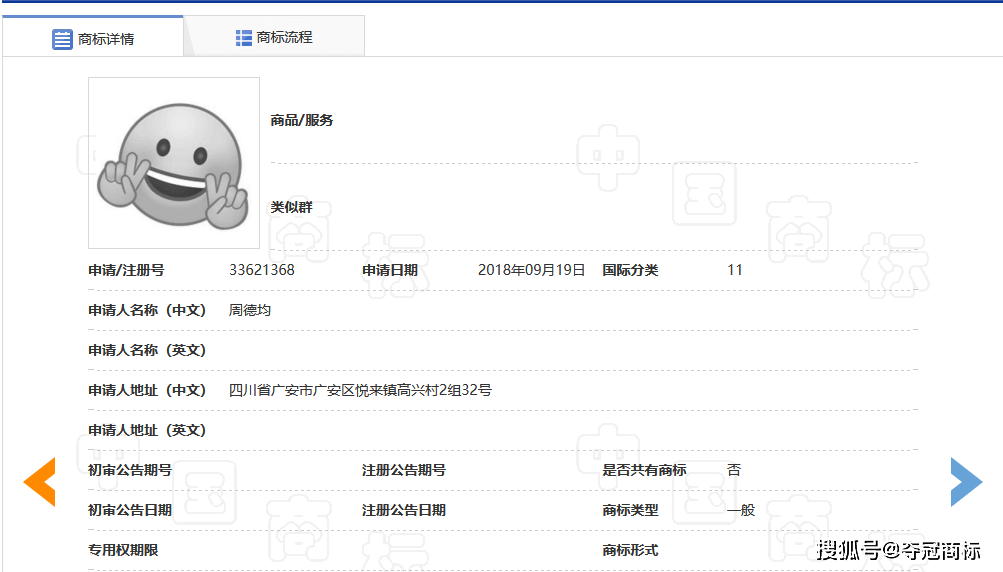Click the 类似群 label
Image resolution: width=1003 pixels, height=572 pixels.
click(291, 207)
